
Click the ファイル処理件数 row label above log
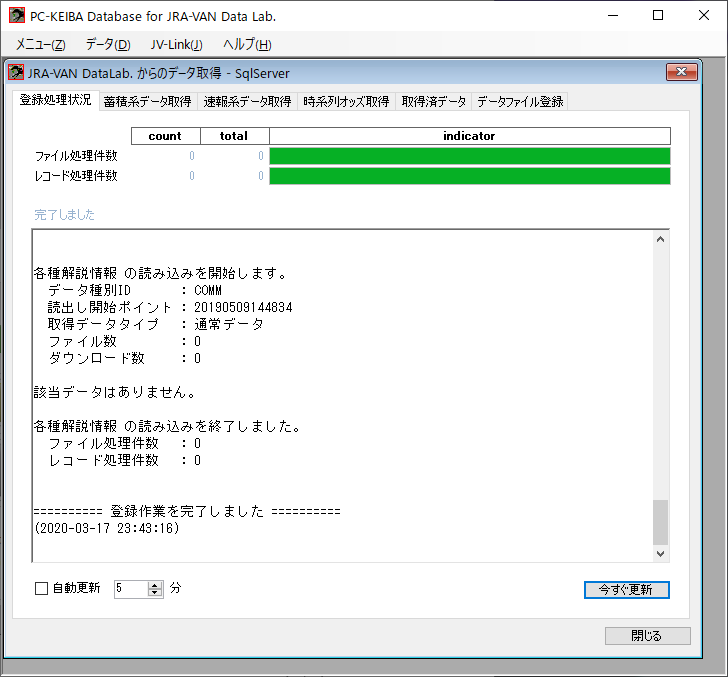[76, 156]
